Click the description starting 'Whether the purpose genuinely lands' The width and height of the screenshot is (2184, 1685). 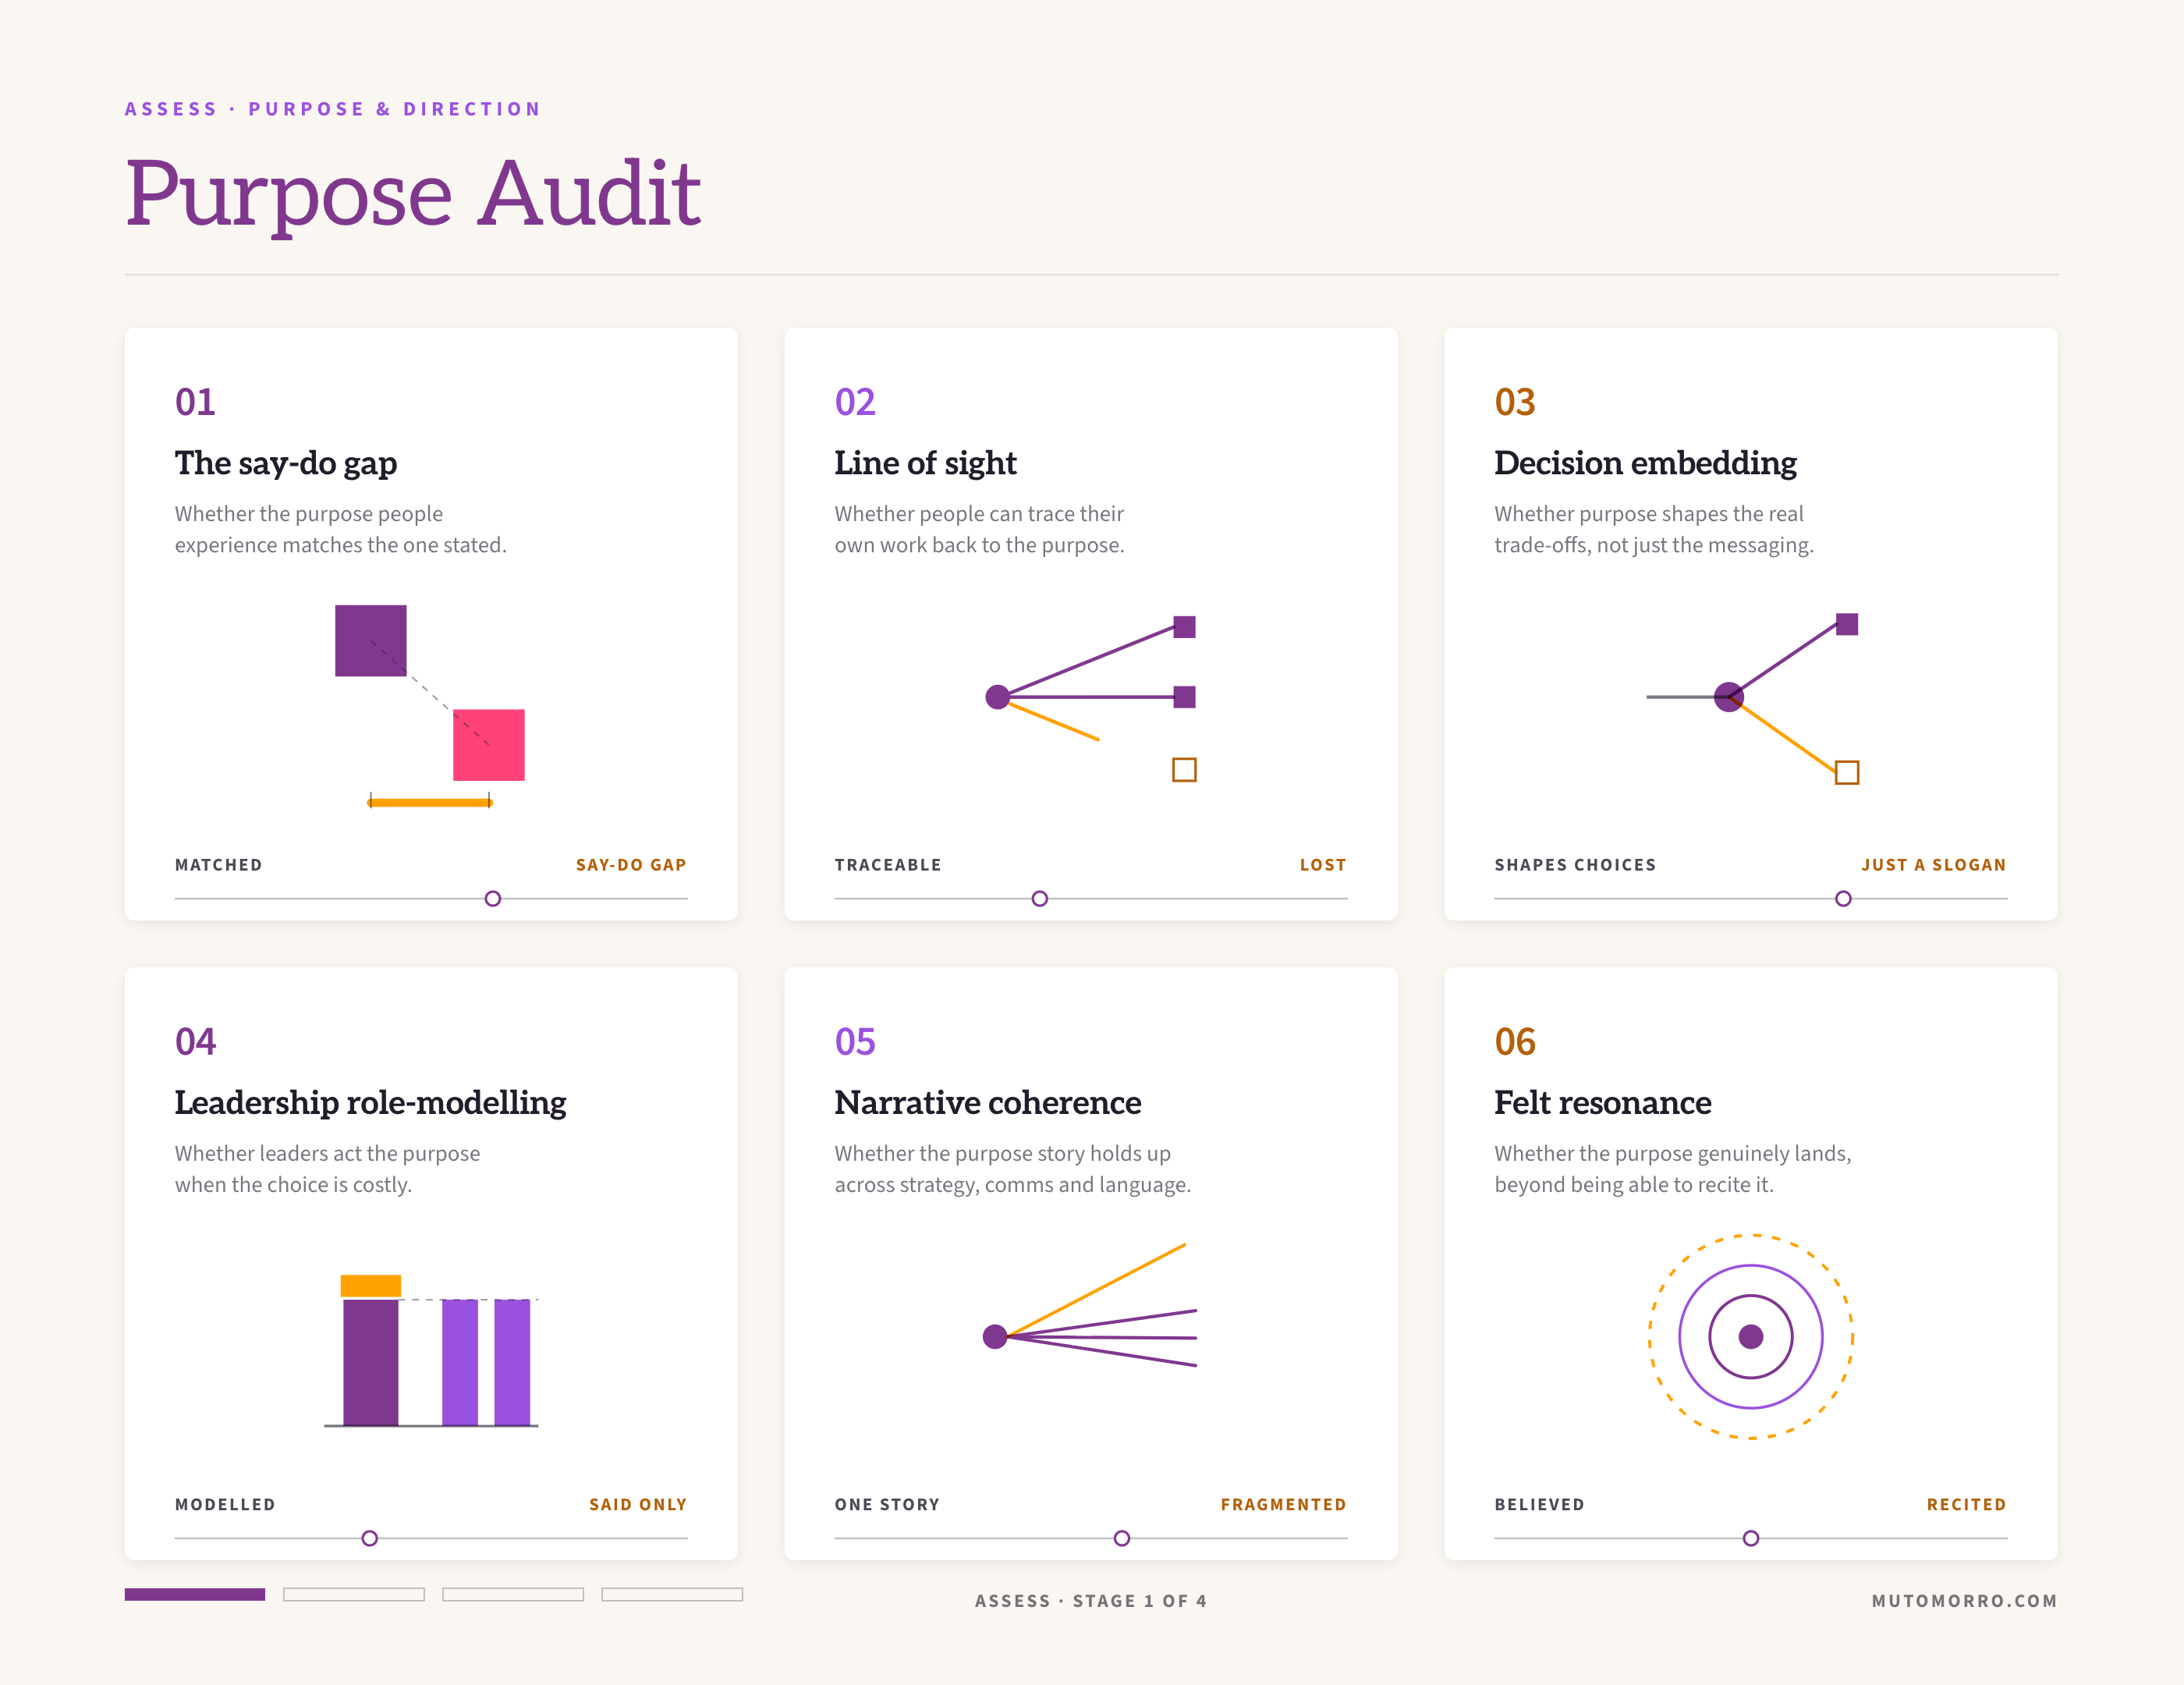(x=1673, y=1169)
